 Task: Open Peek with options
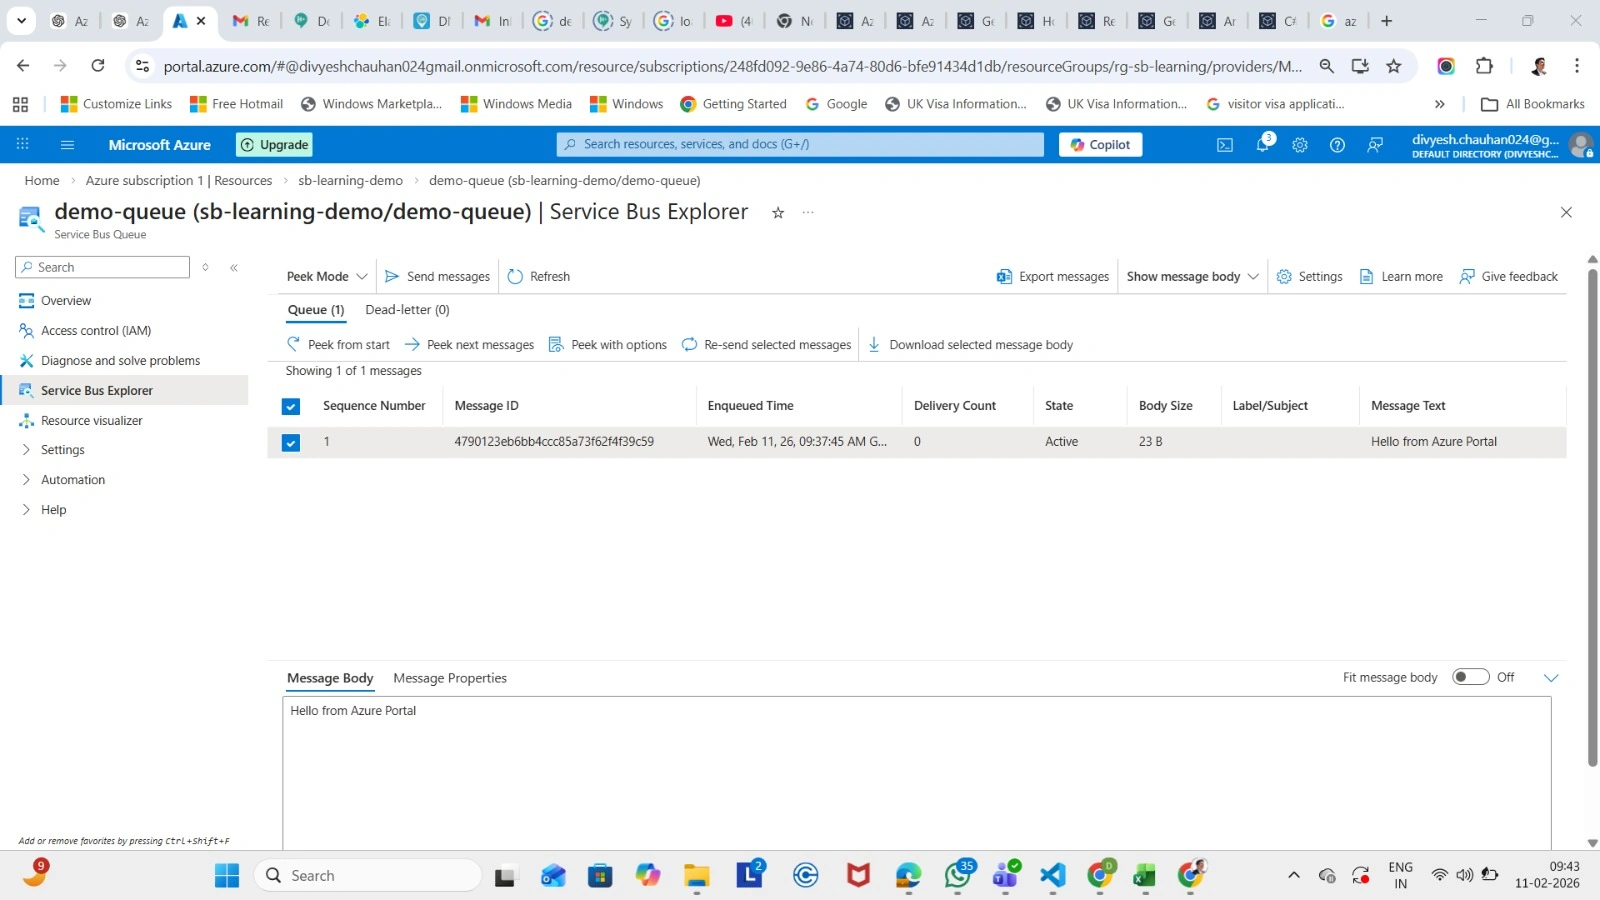pos(608,345)
